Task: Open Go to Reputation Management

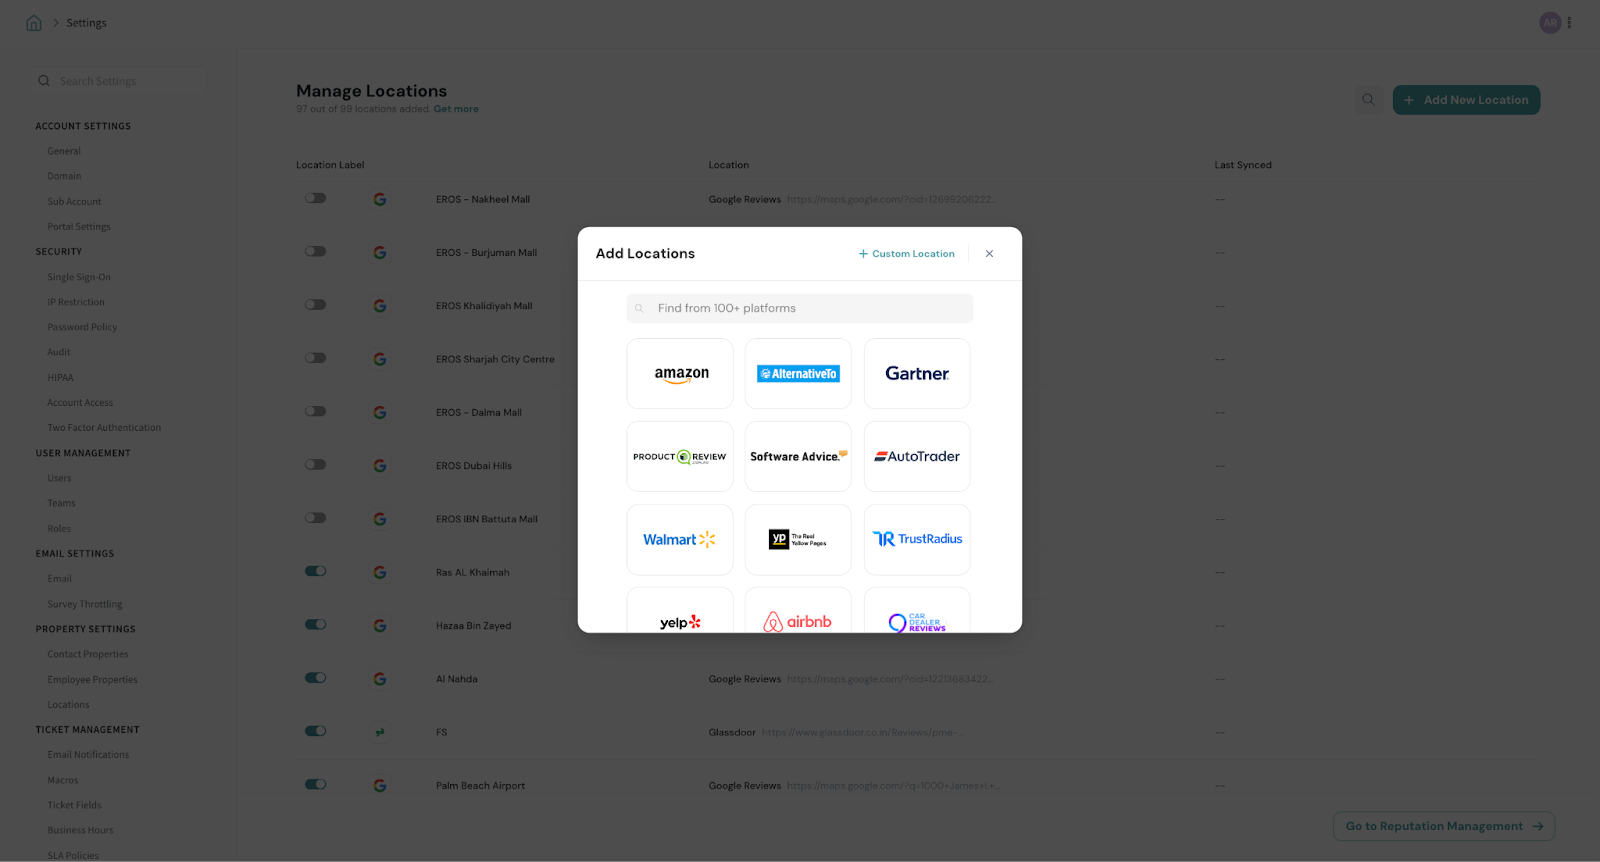Action: tap(1444, 826)
